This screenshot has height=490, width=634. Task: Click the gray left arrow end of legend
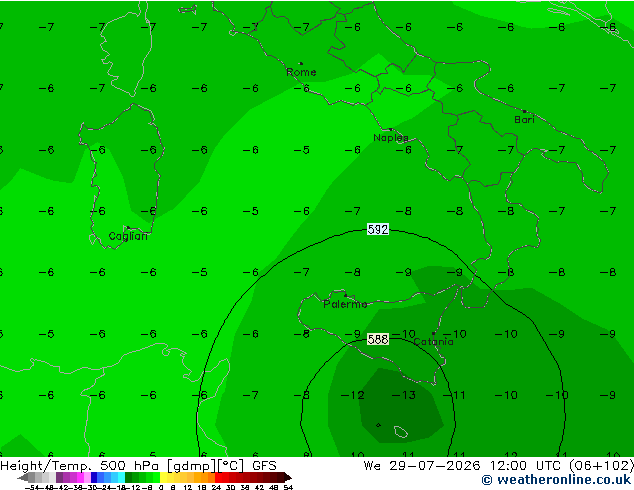click(23, 477)
